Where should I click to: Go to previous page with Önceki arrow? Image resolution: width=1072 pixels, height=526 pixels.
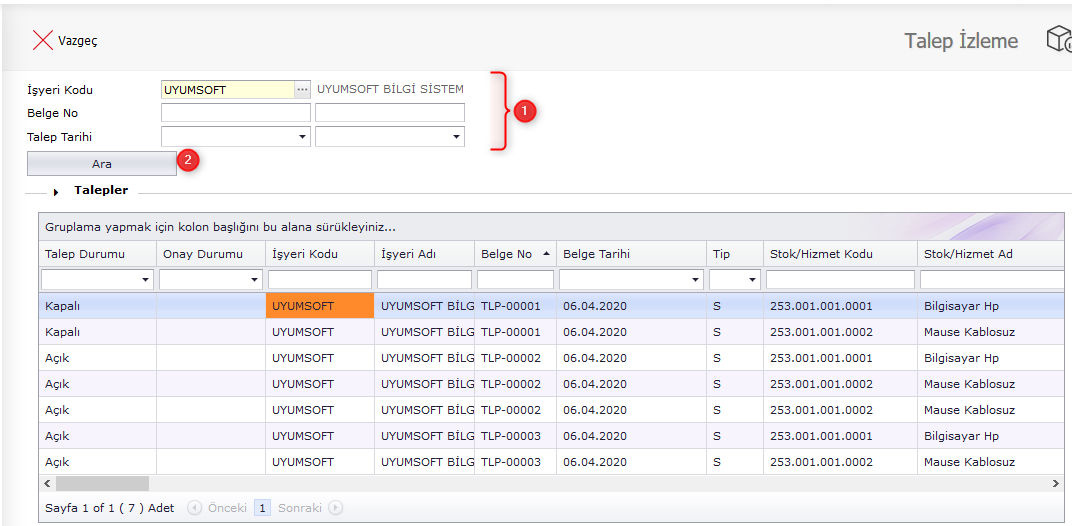point(194,508)
